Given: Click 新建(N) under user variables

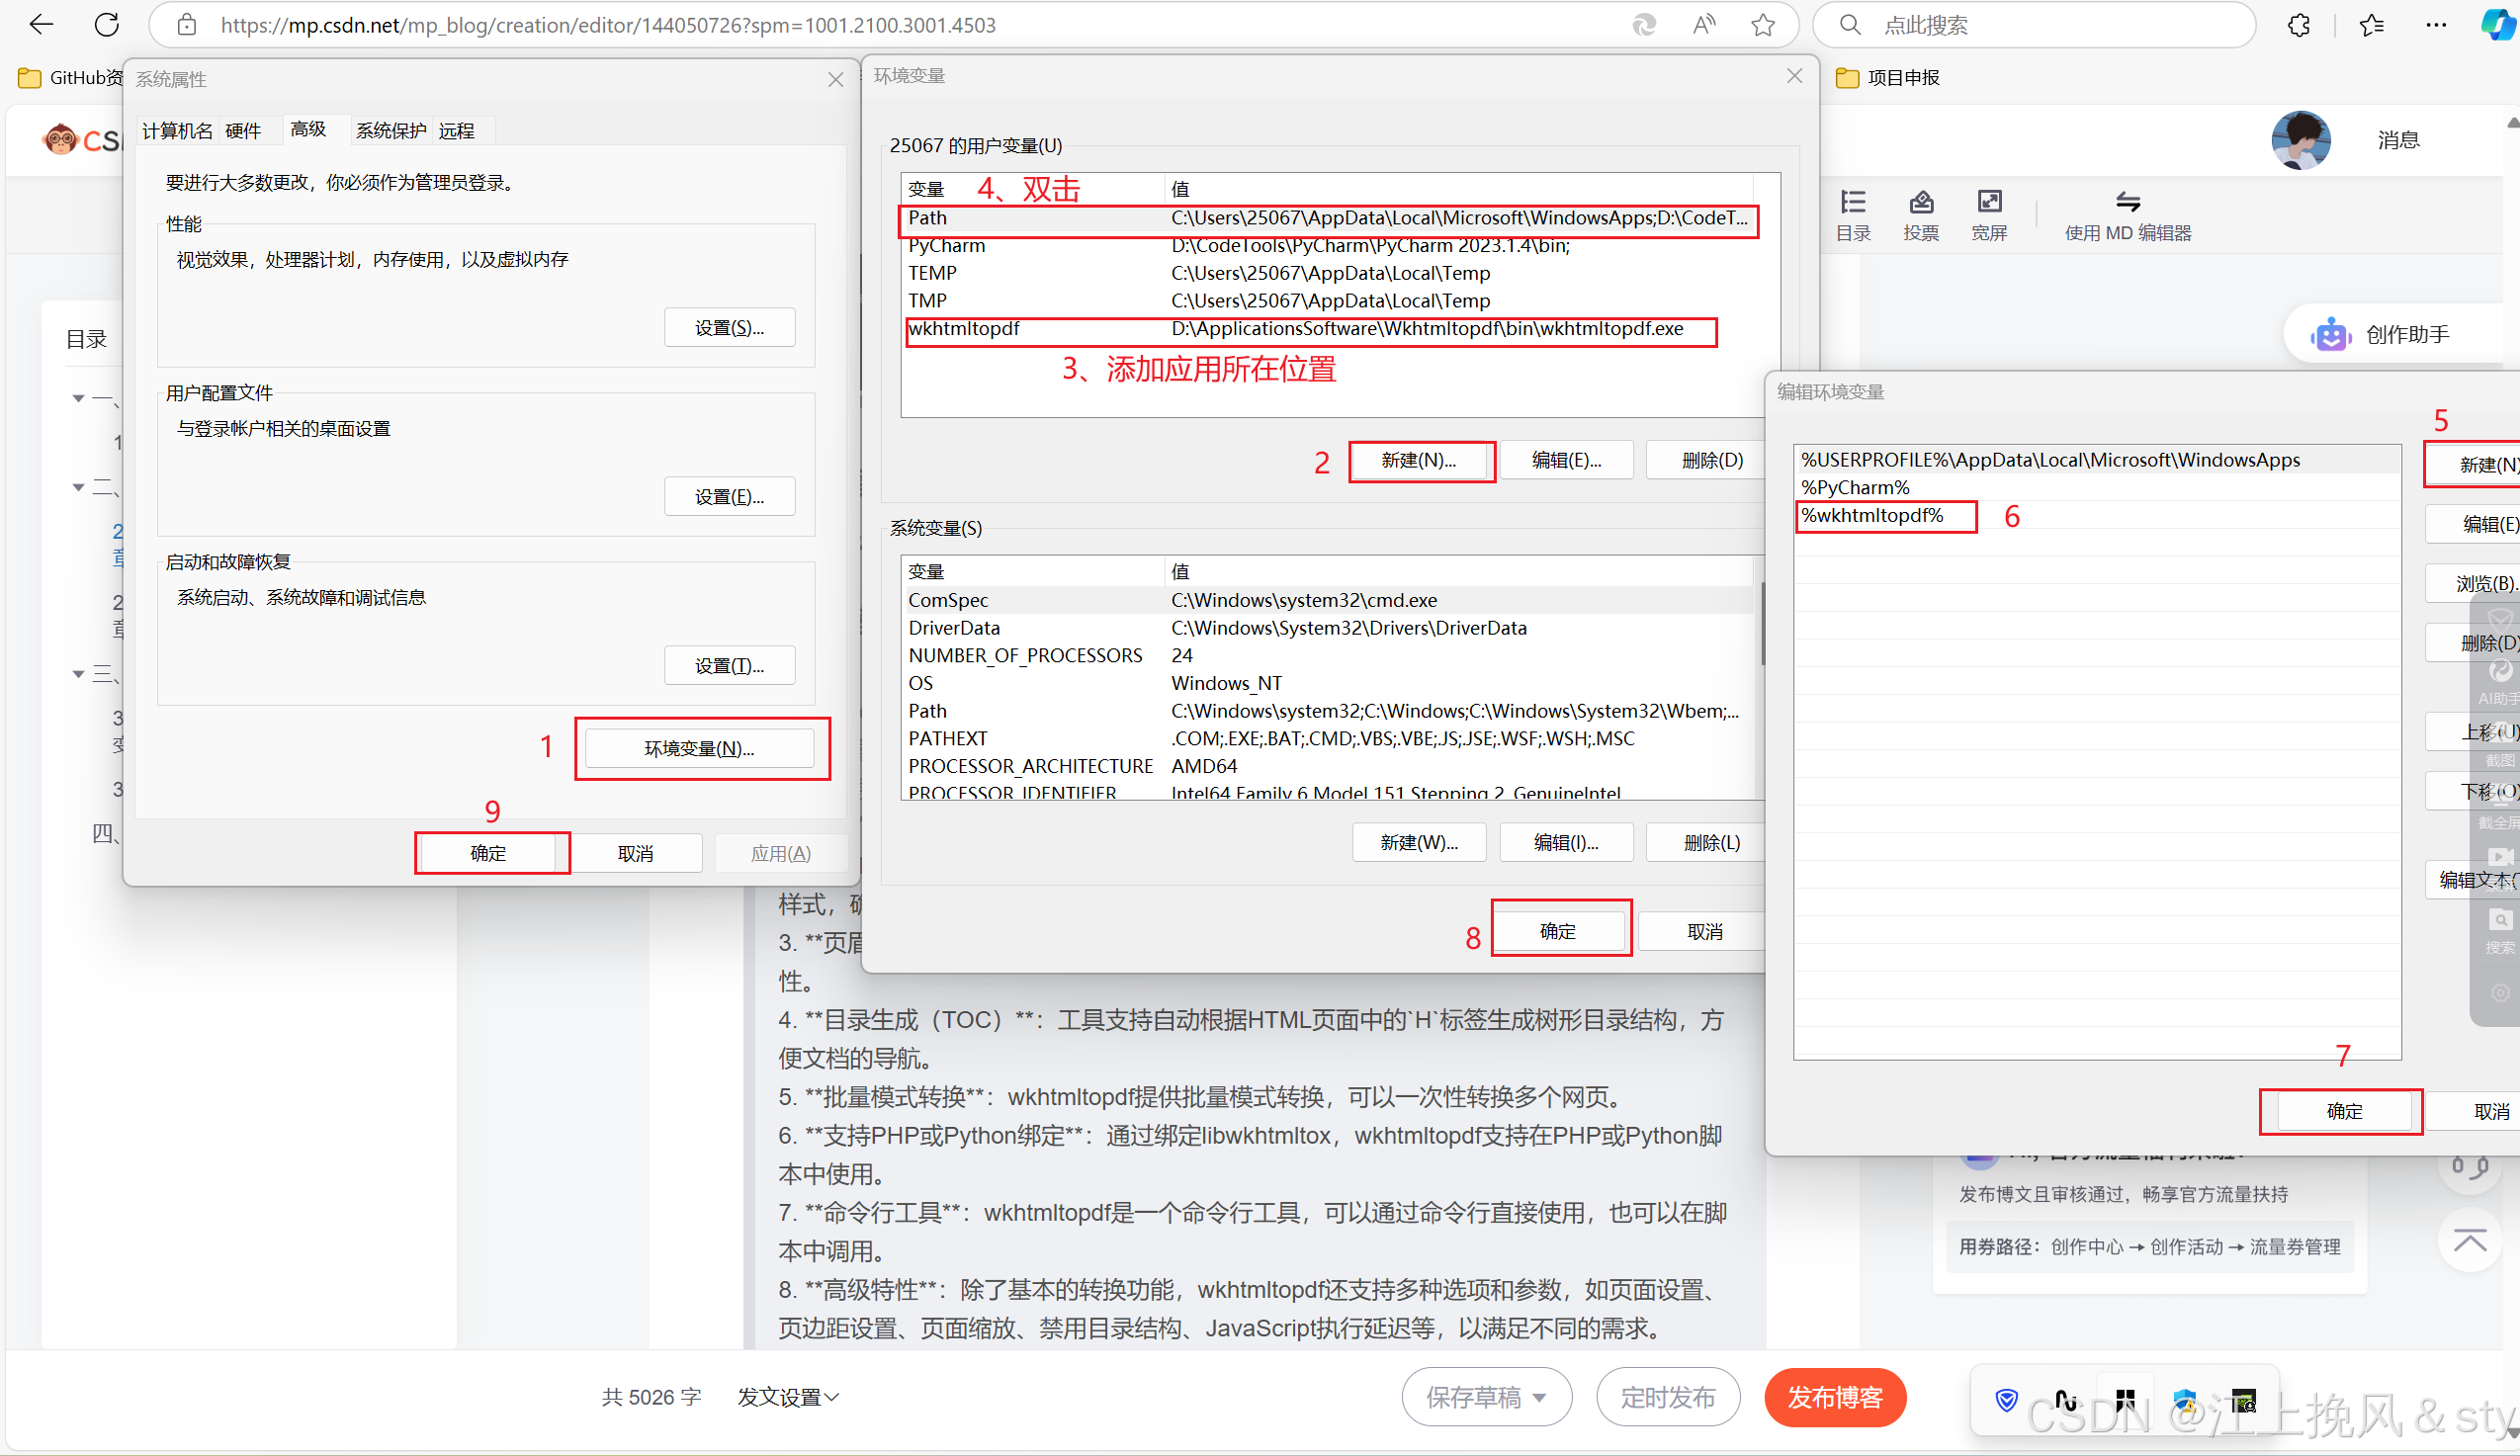Looking at the screenshot, I should point(1419,460).
